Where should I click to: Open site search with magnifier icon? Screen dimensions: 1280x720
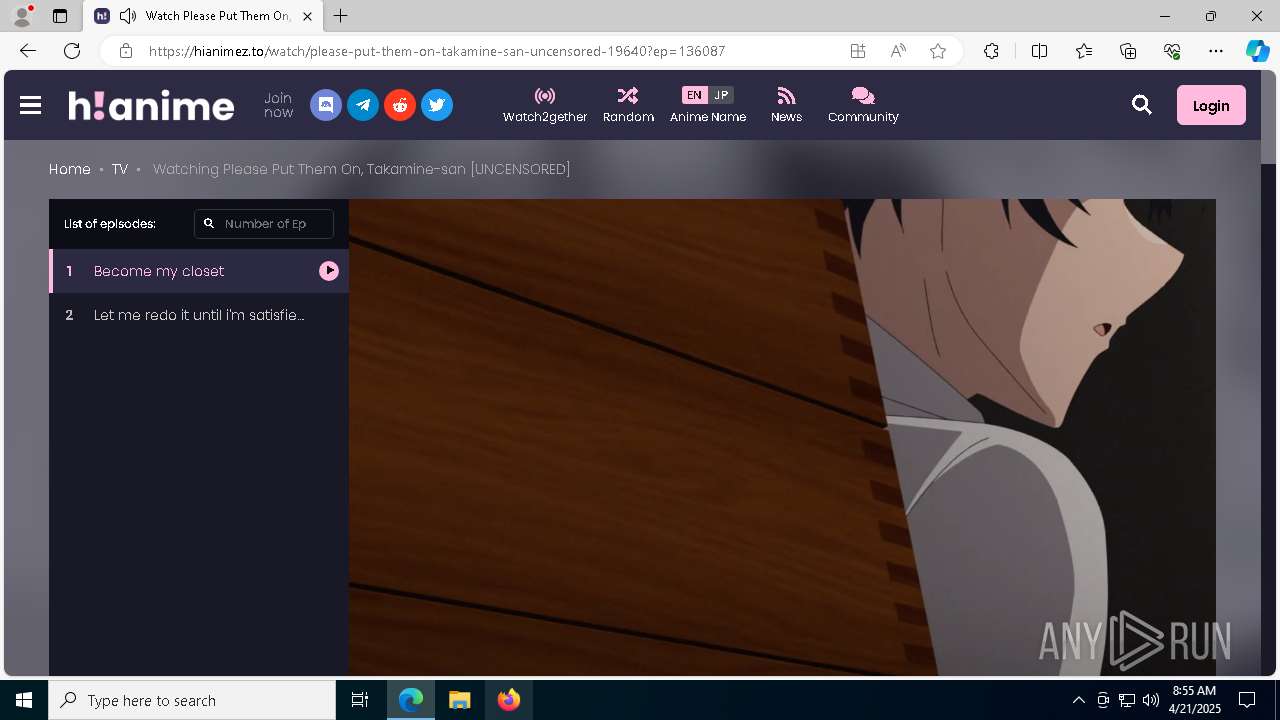1142,105
